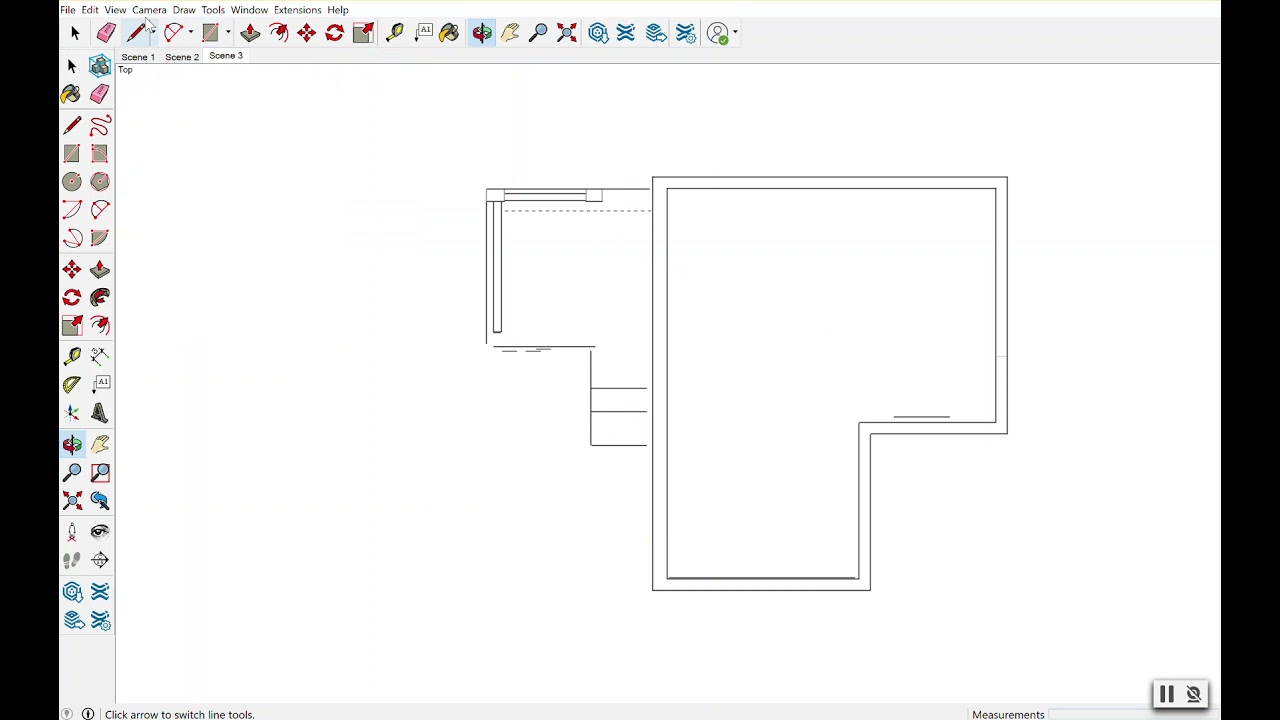The image size is (1280, 720).
Task: Activate the Look Around eye tool
Action: (99, 533)
